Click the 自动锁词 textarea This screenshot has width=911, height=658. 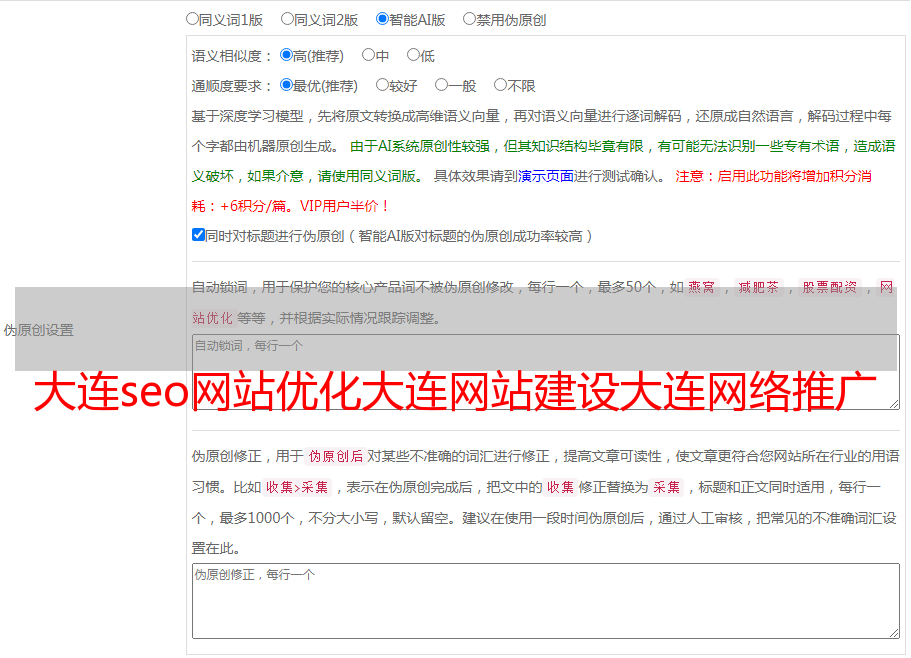(546, 372)
